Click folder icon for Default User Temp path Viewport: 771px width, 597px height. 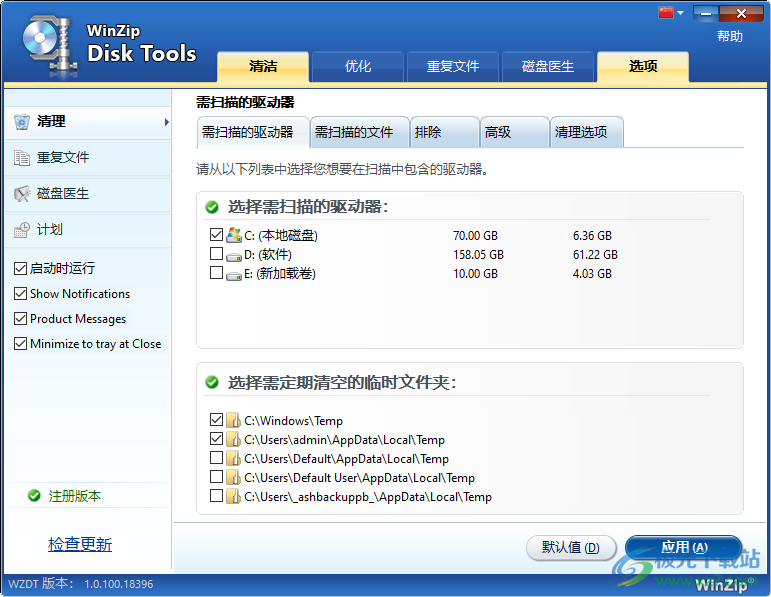point(233,477)
